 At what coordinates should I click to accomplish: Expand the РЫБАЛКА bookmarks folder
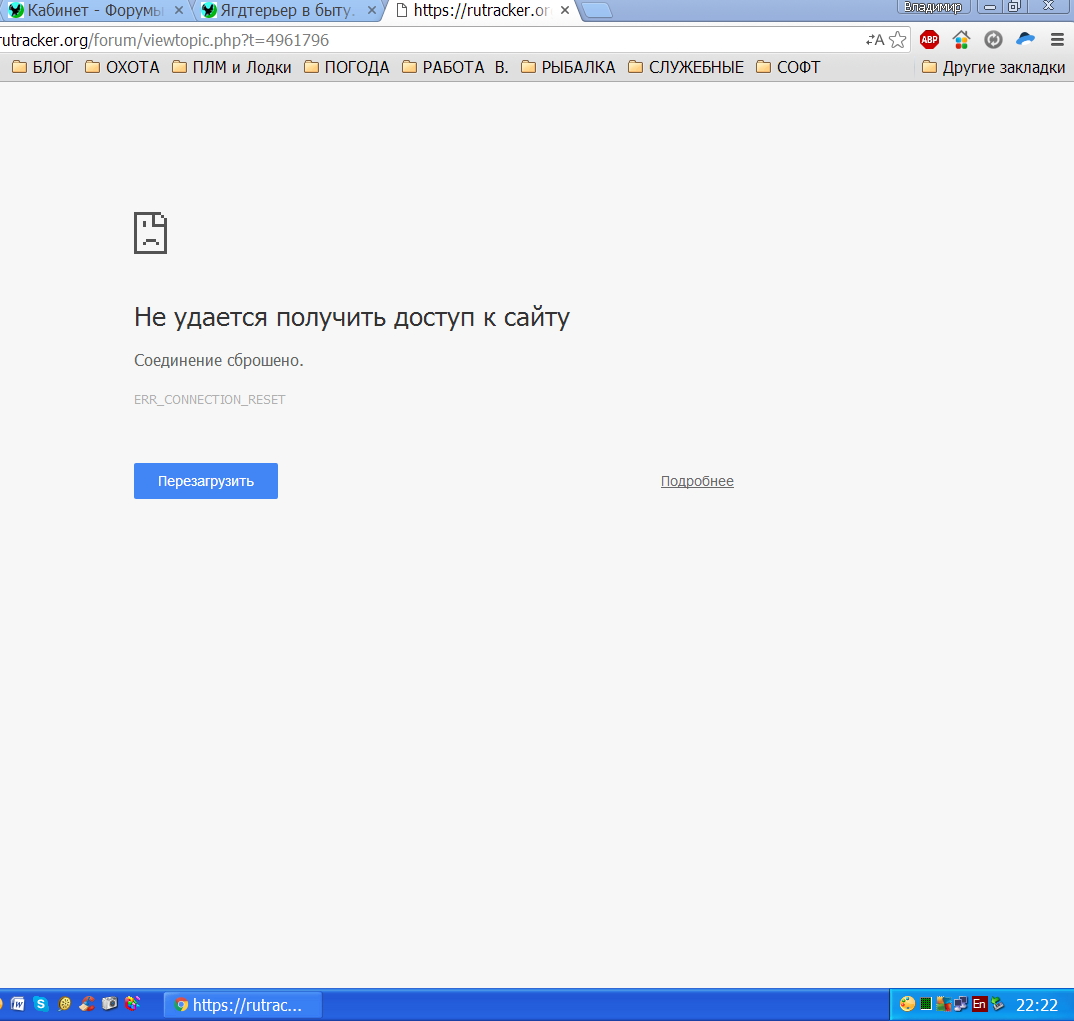click(x=567, y=67)
